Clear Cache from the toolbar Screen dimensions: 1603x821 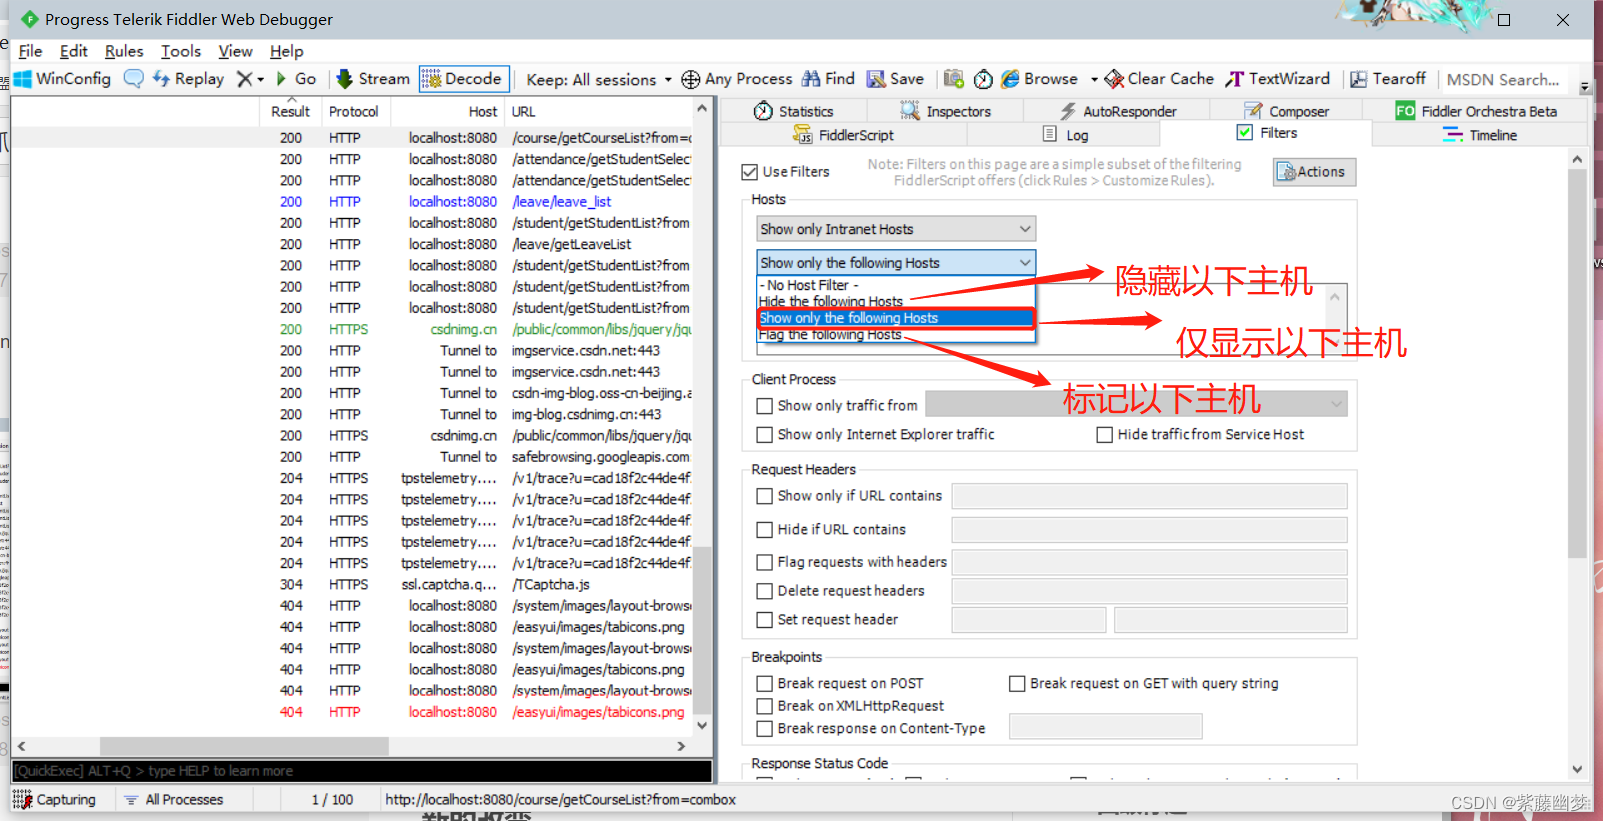pyautogui.click(x=1159, y=79)
